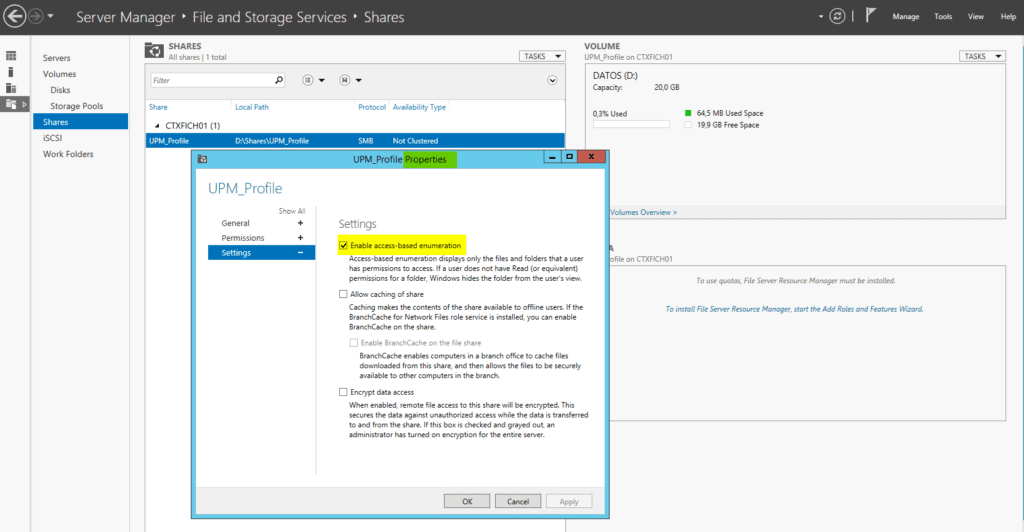The image size is (1024, 532).
Task: Open the Tools menu
Action: tap(943, 17)
